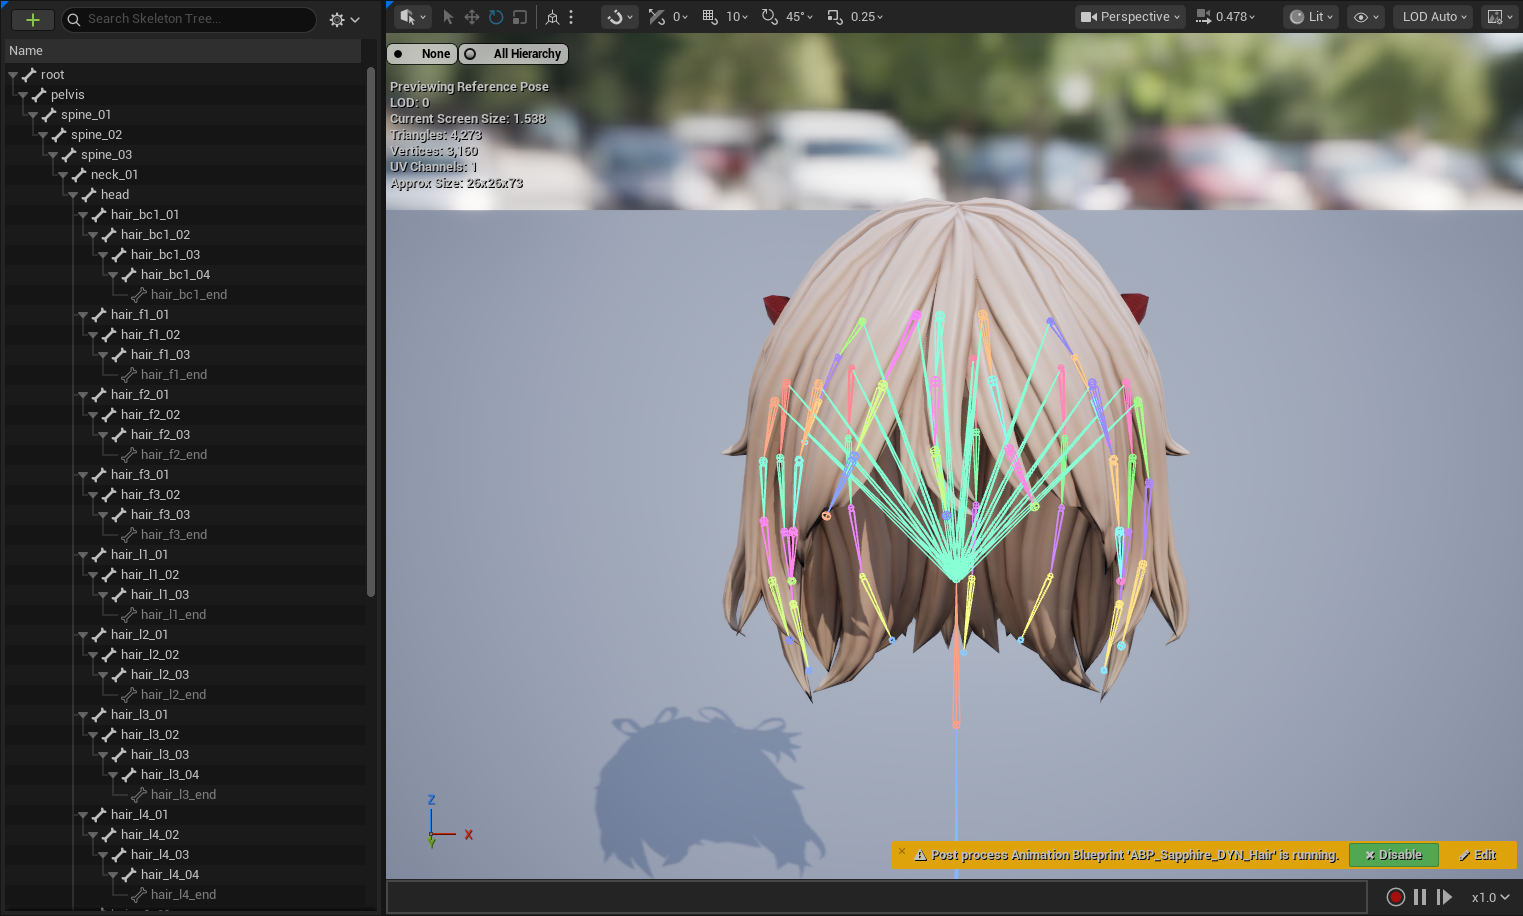The height and width of the screenshot is (916, 1523).
Task: Toggle grid location snapping icon
Action: point(710,17)
